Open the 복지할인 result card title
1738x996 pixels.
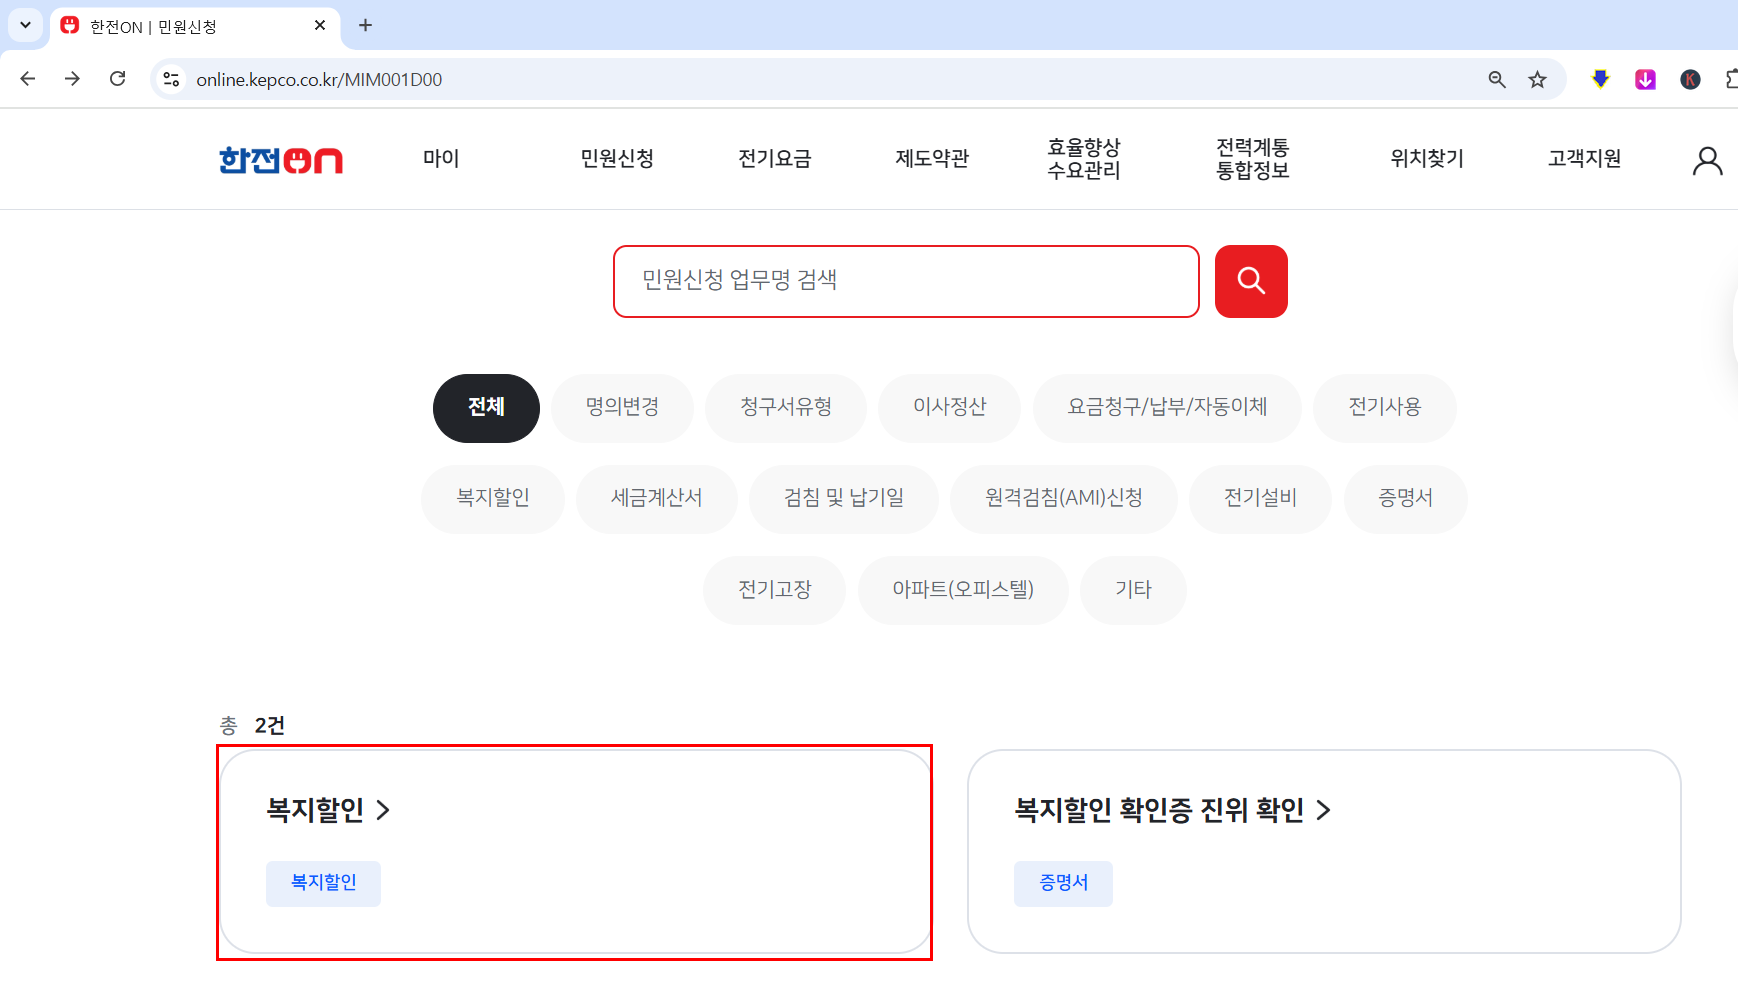tap(316, 810)
